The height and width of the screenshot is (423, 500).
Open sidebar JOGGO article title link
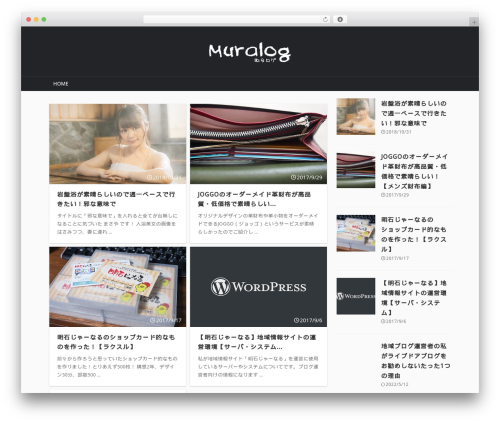click(x=414, y=171)
